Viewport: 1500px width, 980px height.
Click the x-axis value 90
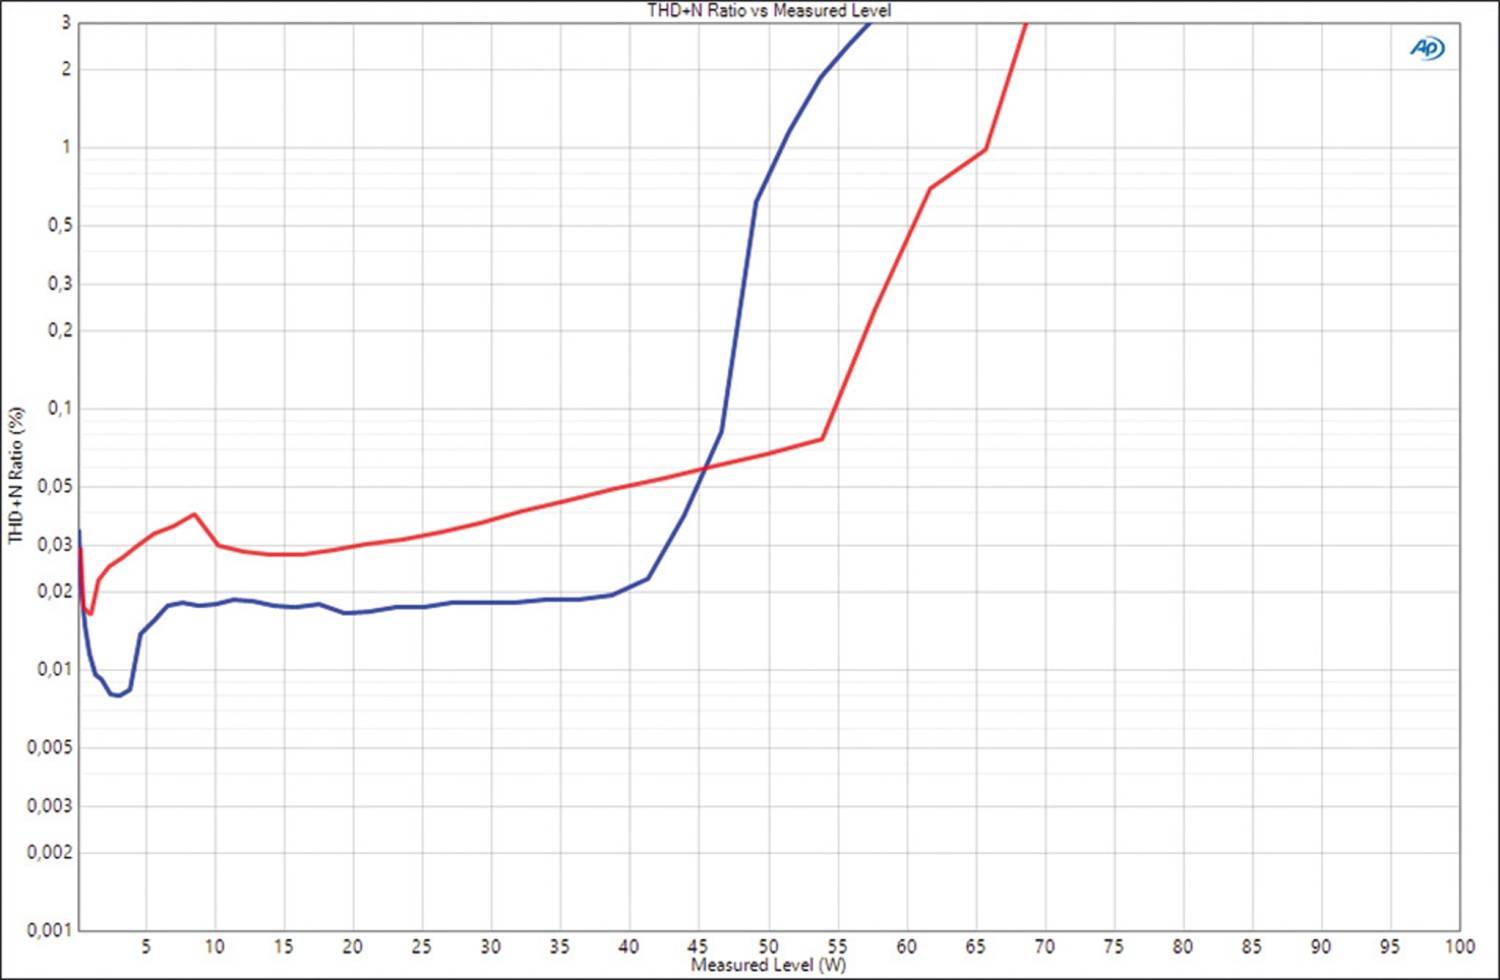(x=1321, y=946)
